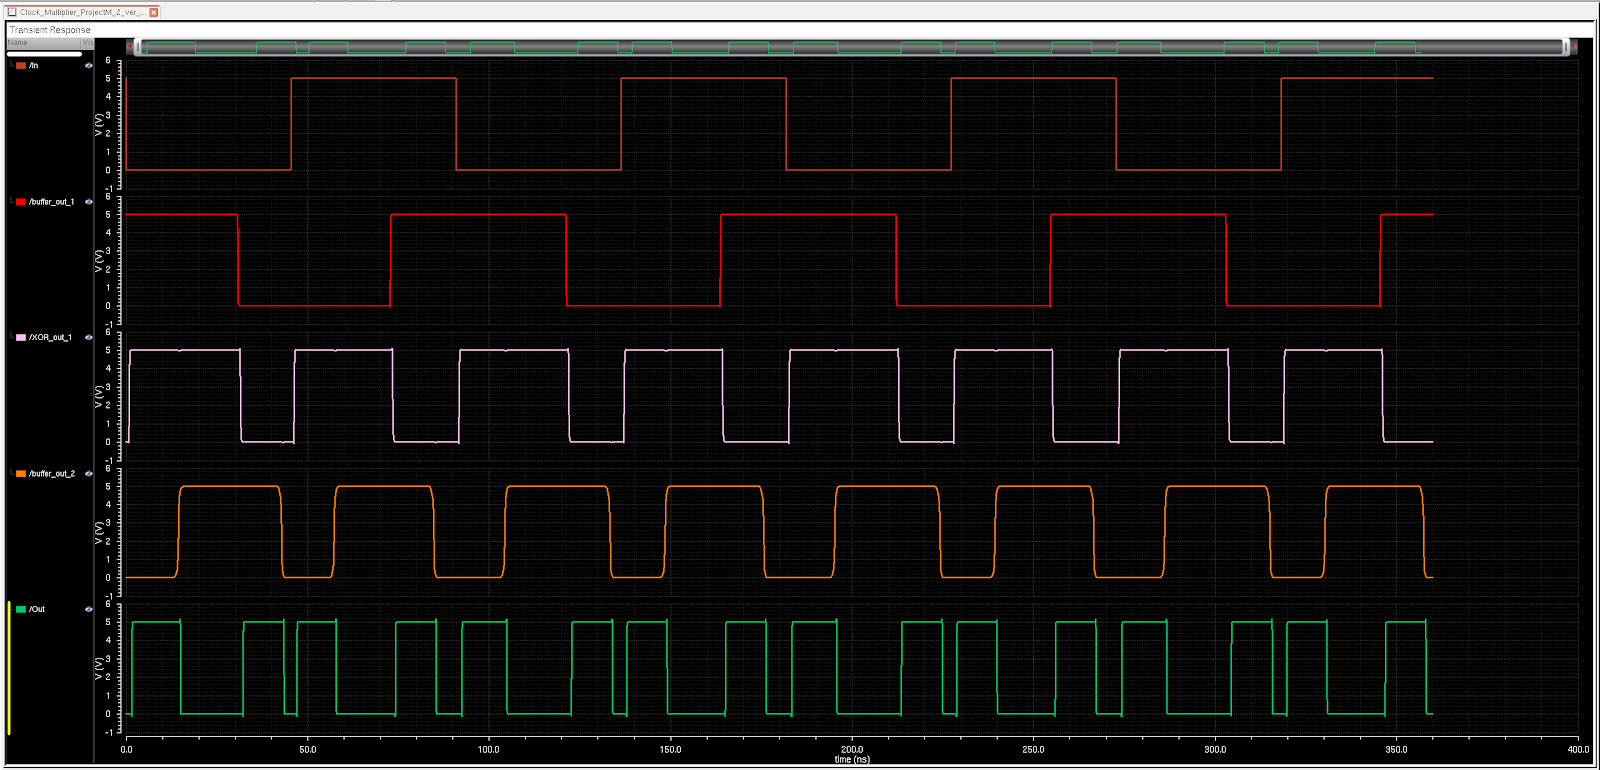Screen dimensions: 1600x770
Task: Click the orange /buffer_out_2 color swatch
Action: click(21, 474)
